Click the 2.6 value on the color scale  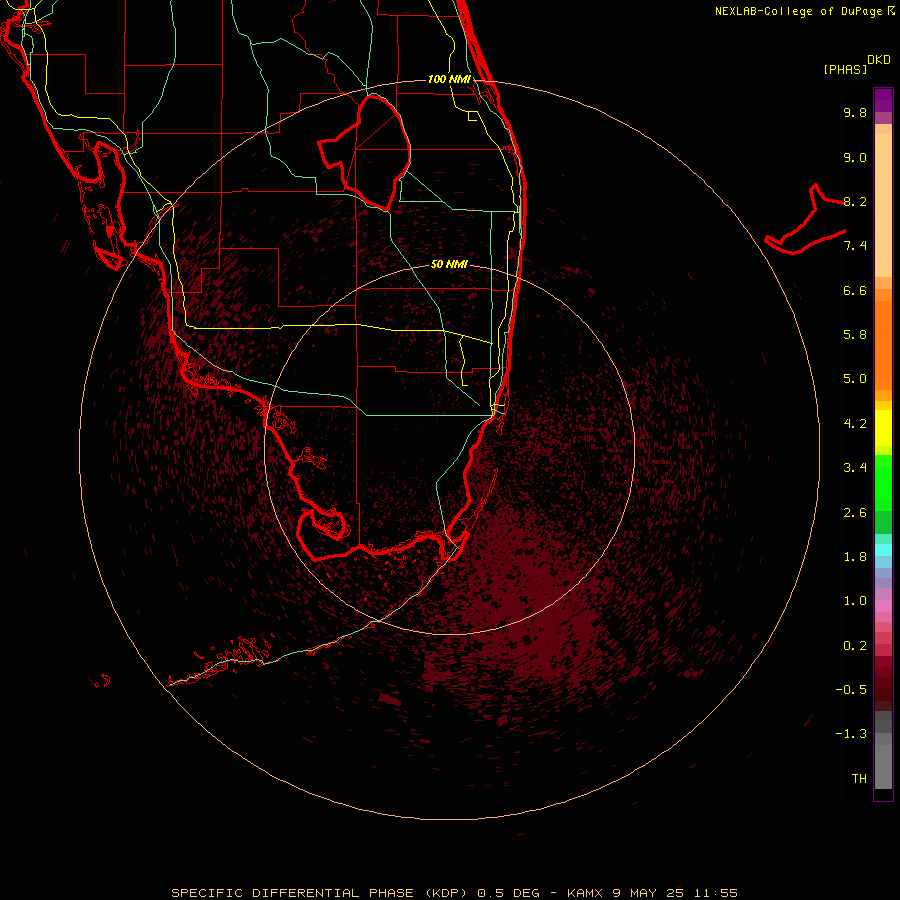(x=855, y=513)
